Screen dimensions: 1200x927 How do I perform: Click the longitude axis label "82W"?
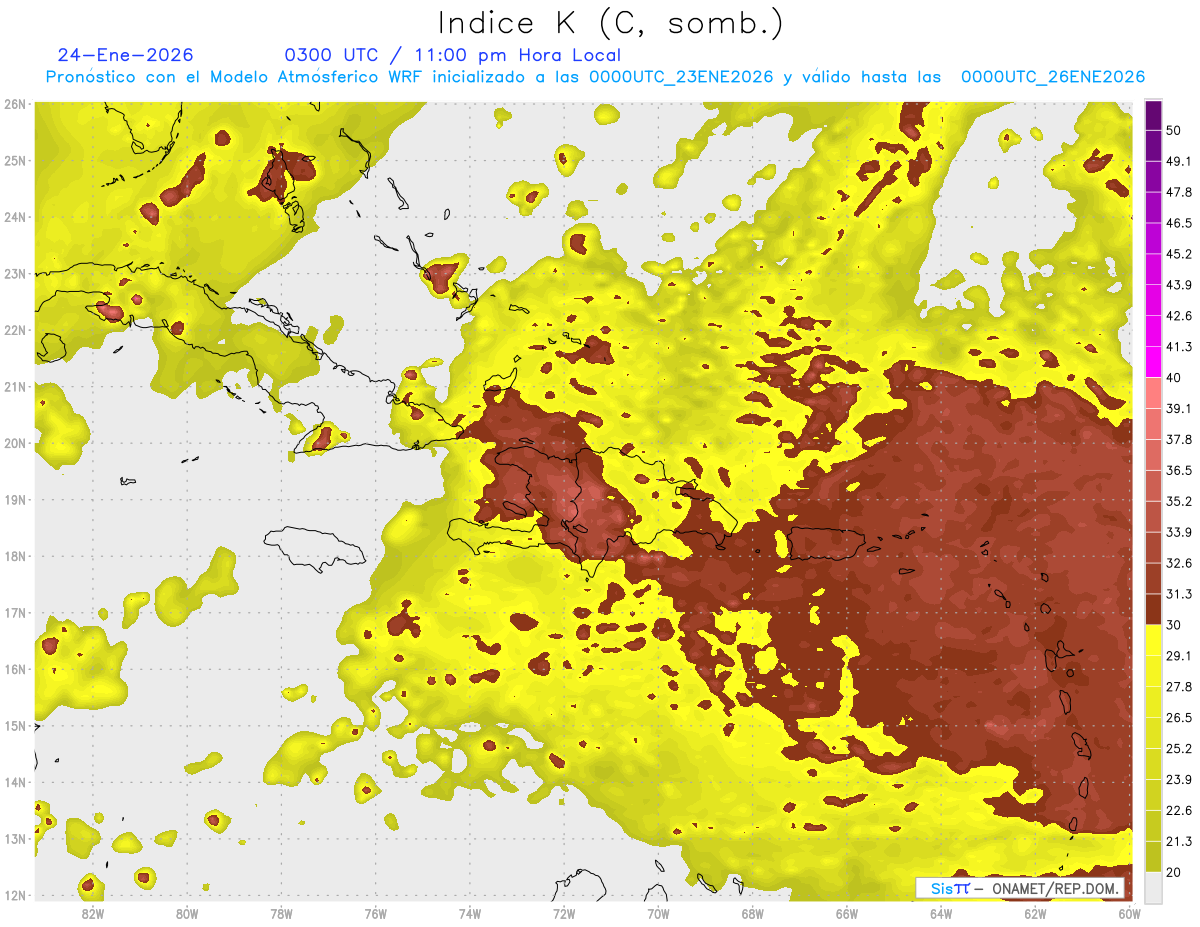click(92, 913)
